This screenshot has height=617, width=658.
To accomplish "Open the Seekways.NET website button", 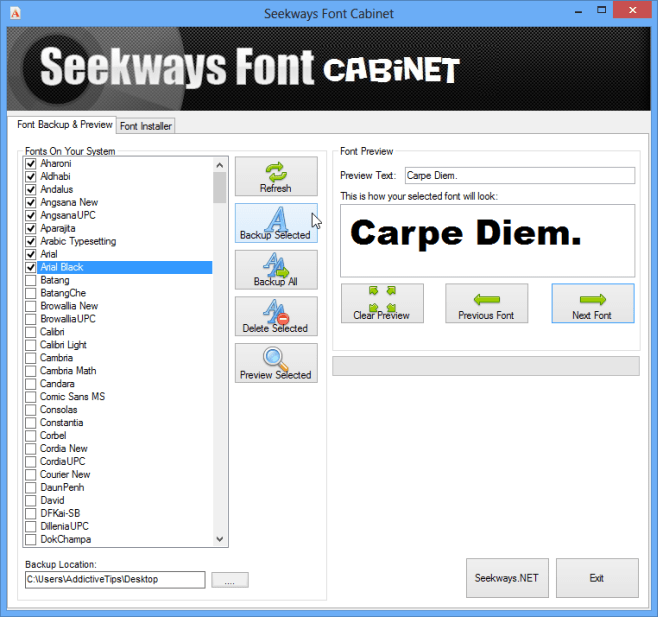I will (507, 578).
